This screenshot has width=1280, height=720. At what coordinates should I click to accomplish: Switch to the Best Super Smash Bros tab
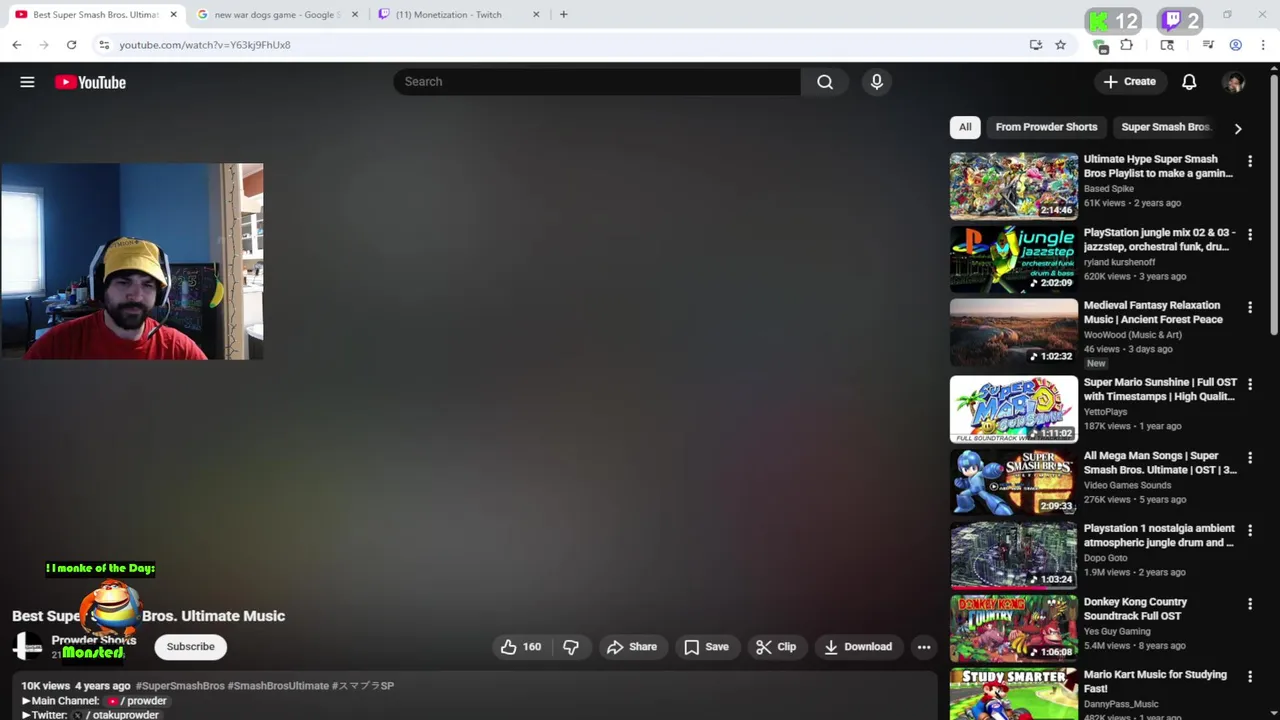95,14
